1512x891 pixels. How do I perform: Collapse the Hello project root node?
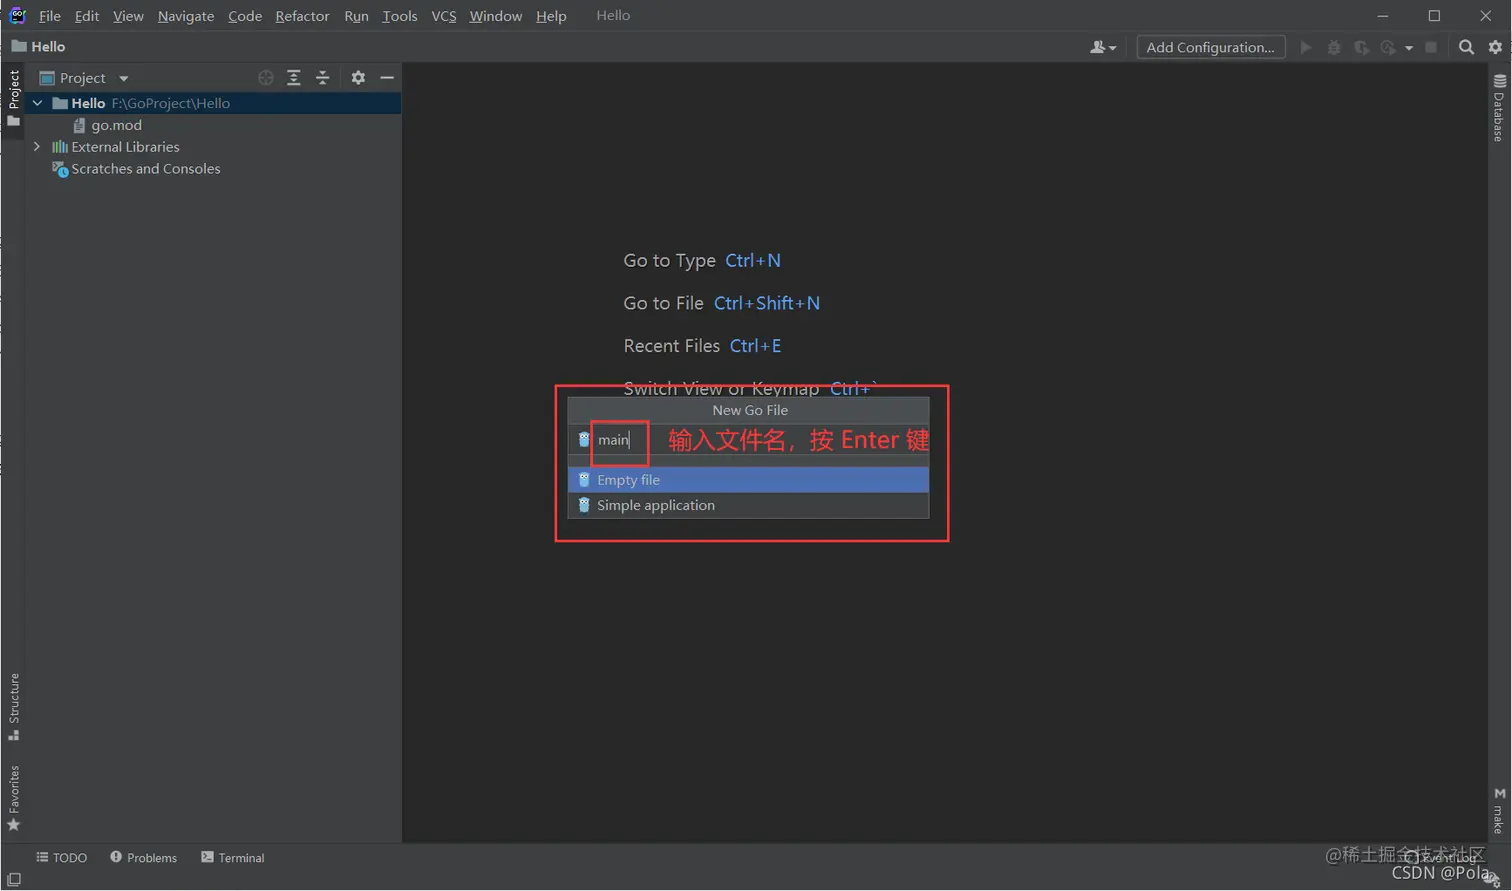(37, 103)
